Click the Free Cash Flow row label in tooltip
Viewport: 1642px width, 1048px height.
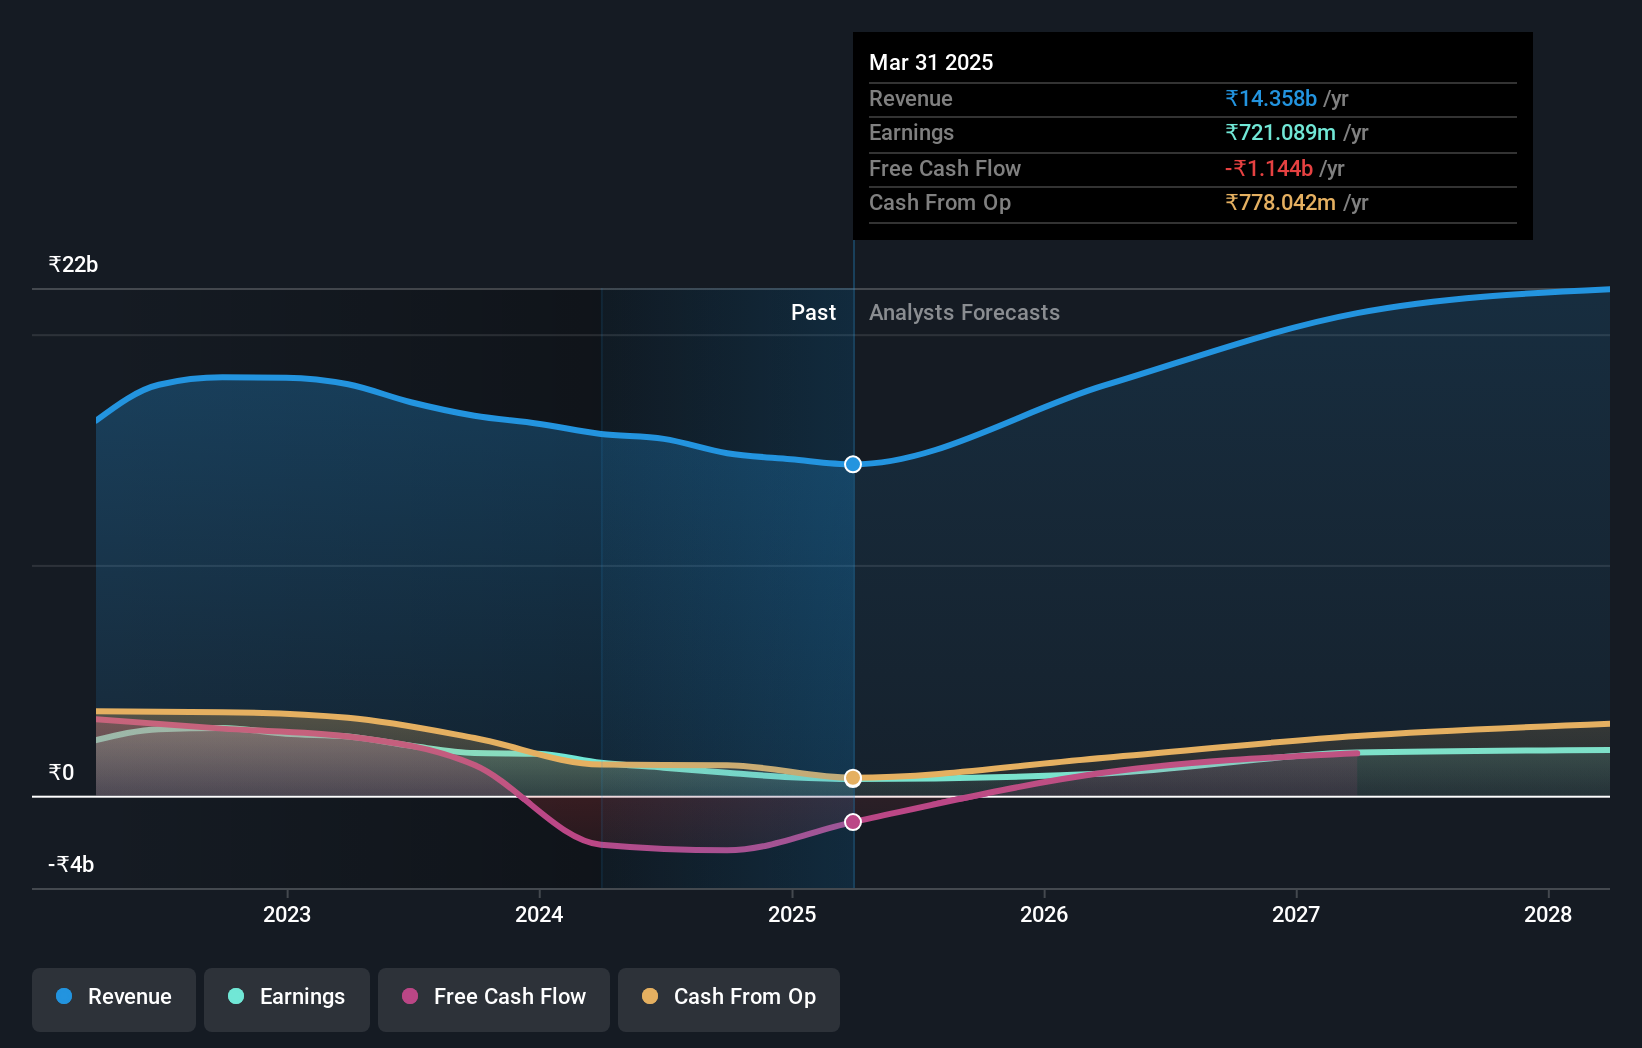point(945,168)
